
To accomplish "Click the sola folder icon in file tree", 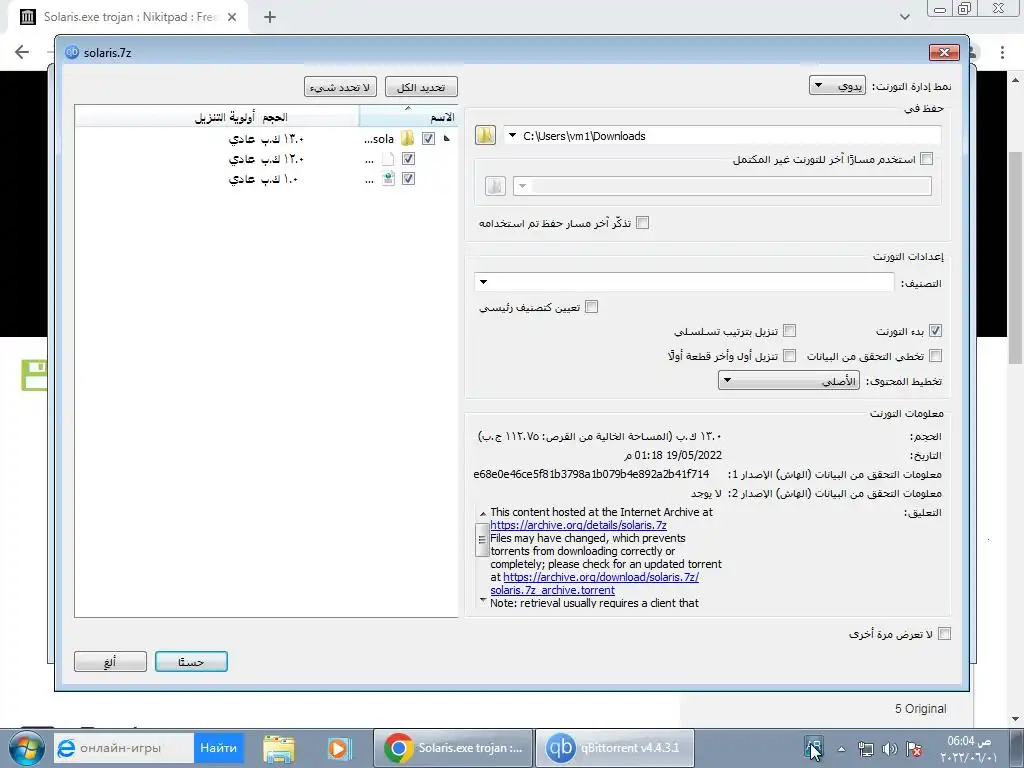I will point(408,138).
